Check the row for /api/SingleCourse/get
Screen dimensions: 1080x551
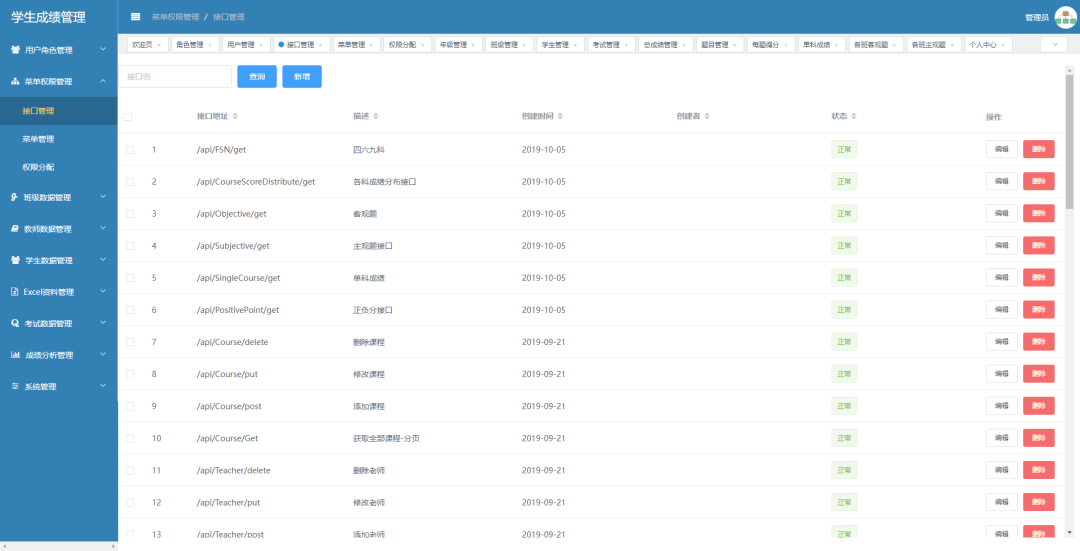click(x=130, y=278)
